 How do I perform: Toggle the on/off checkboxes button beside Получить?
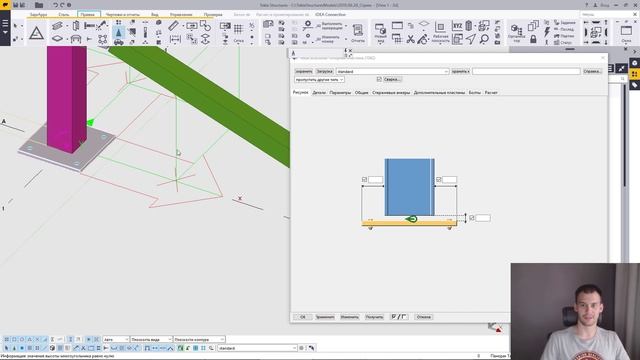point(399,317)
